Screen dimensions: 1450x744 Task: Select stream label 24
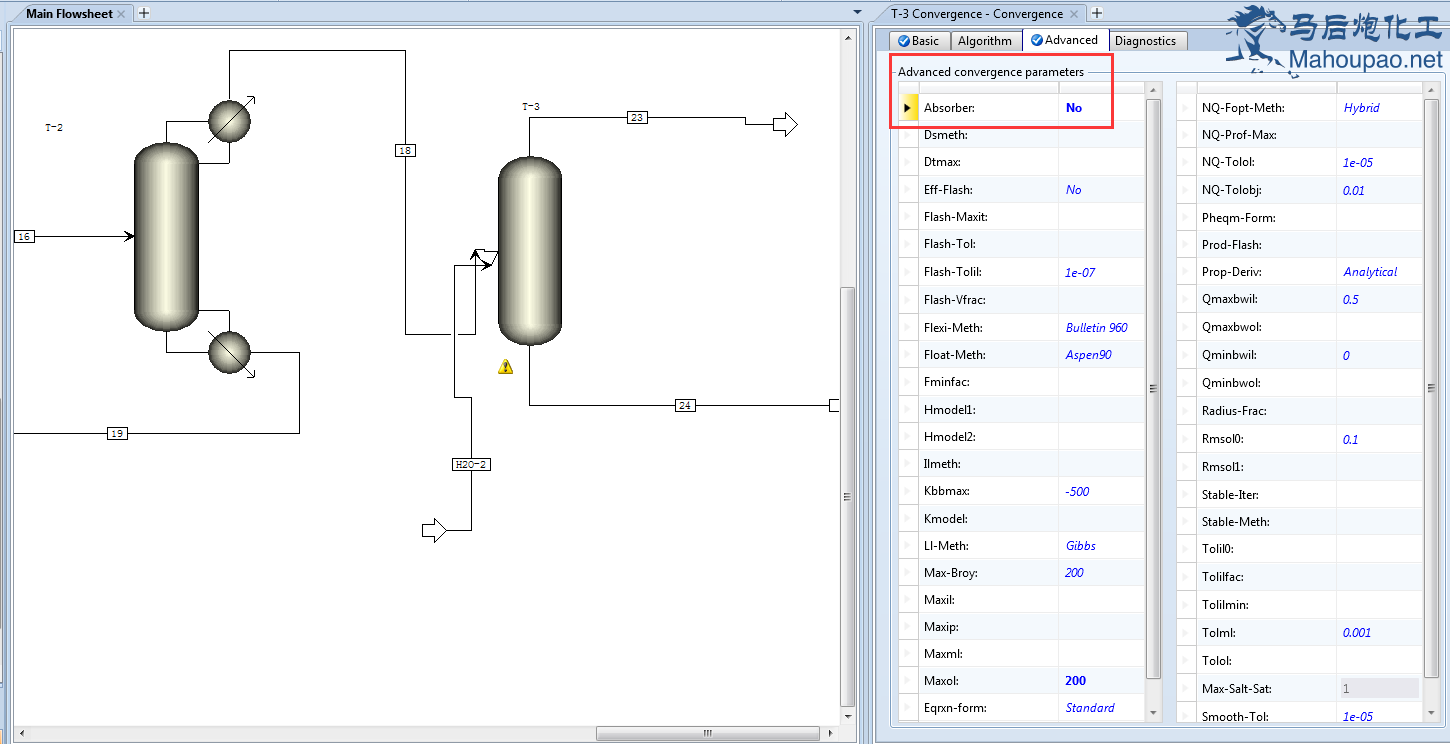click(x=685, y=405)
